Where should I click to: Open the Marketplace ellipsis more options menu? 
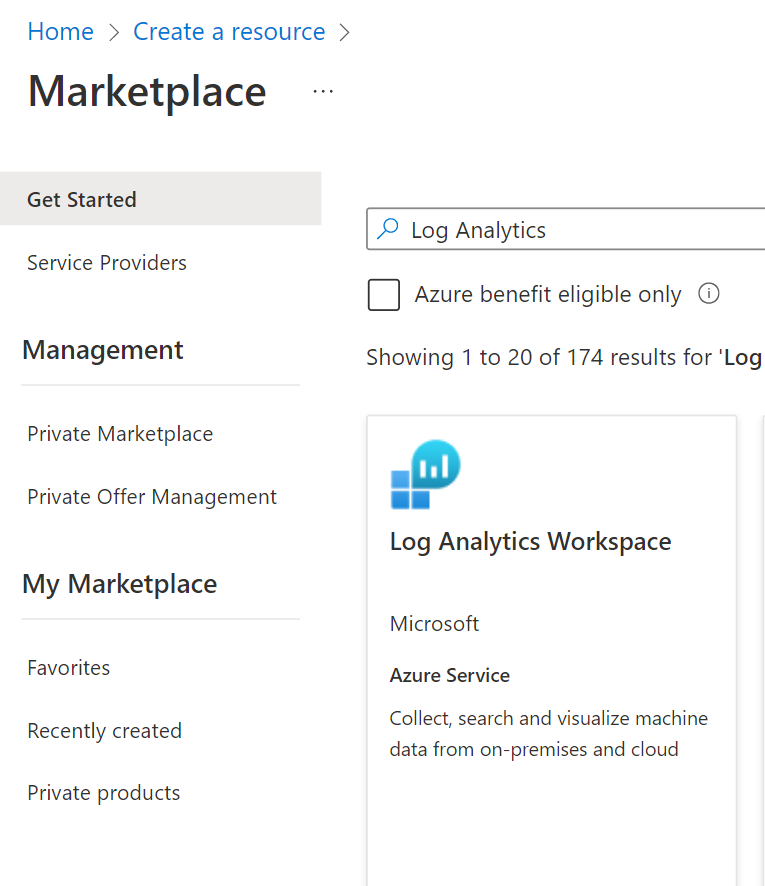click(x=322, y=91)
